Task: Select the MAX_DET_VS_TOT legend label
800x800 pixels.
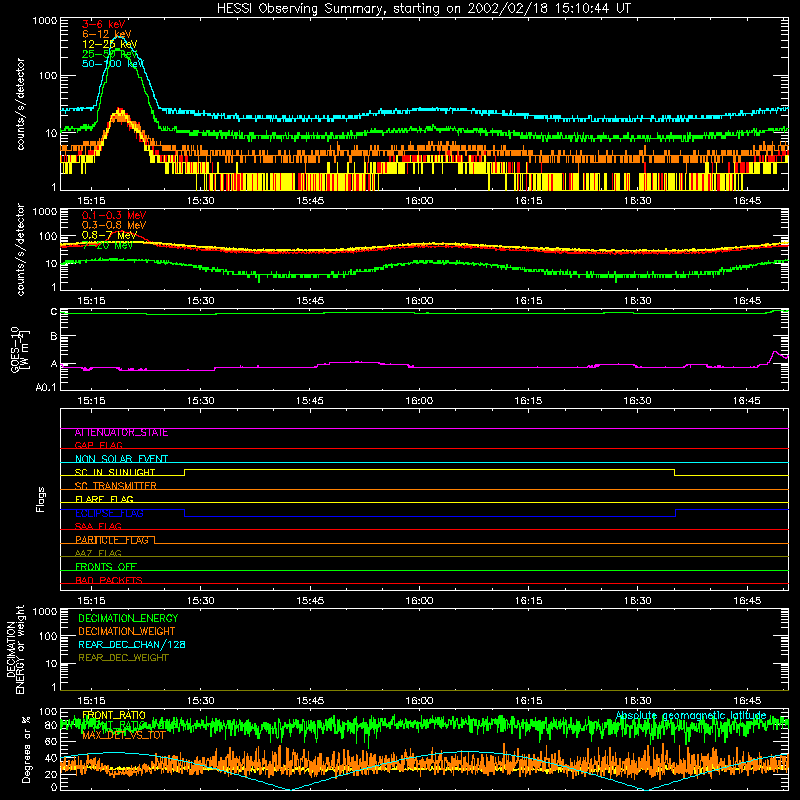Action: [x=123, y=735]
